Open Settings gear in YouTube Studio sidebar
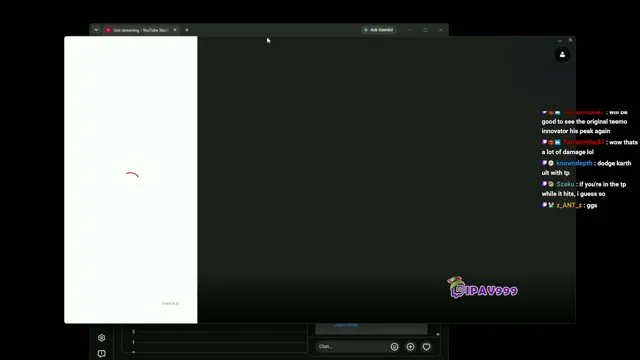640x360 pixels. (102, 338)
